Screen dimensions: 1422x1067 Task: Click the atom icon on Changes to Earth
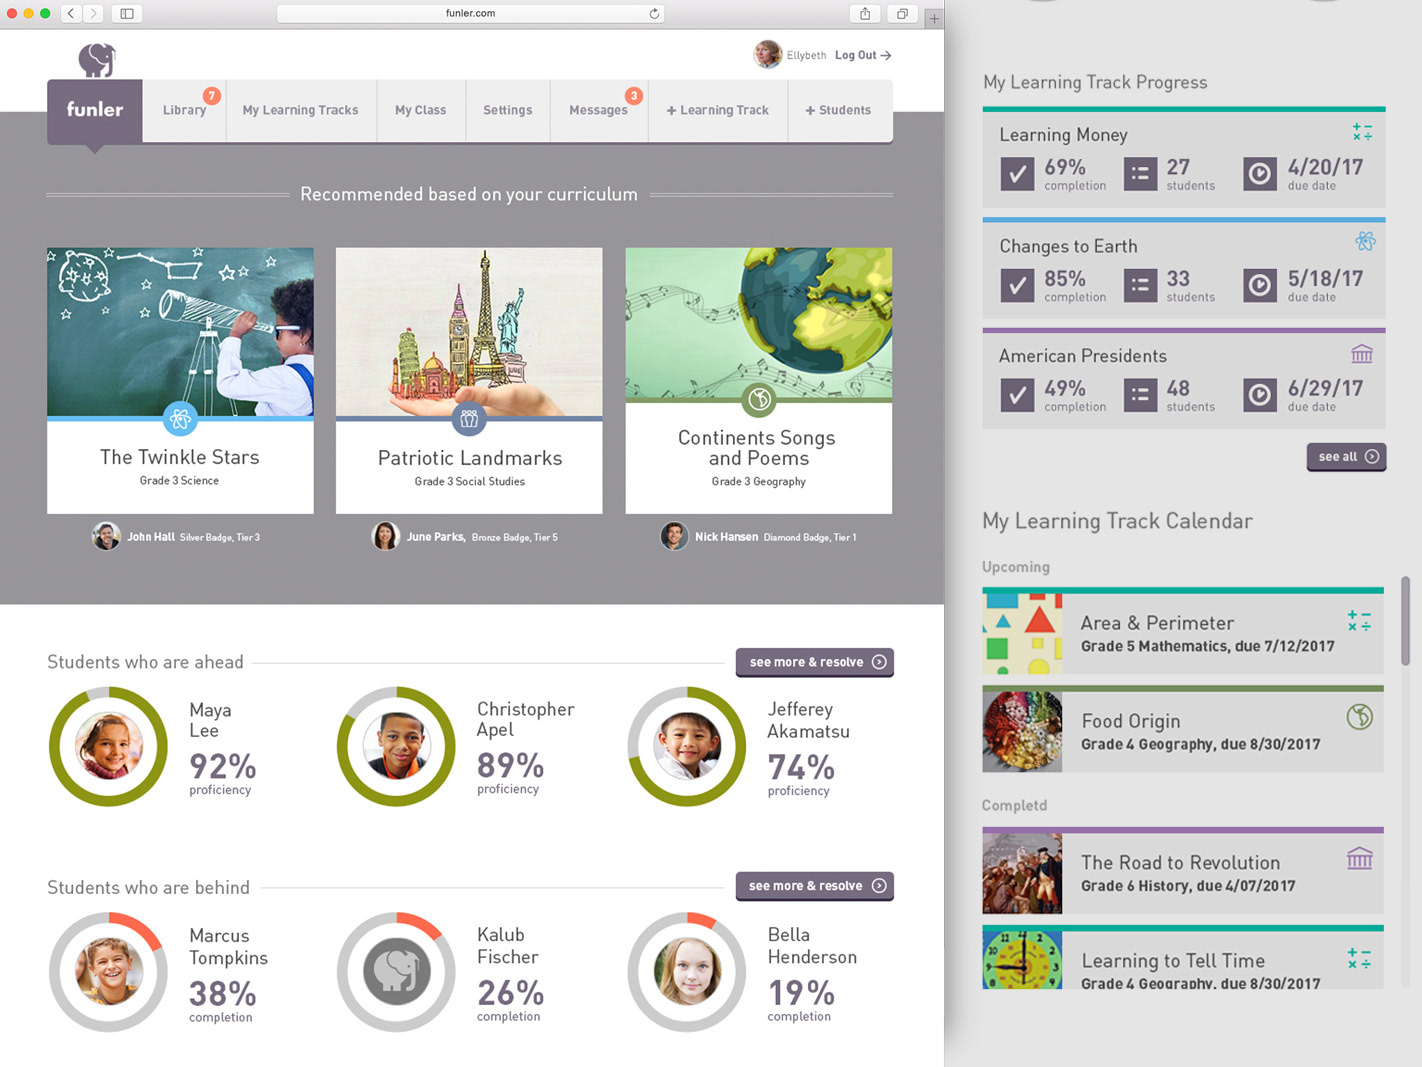[1365, 241]
